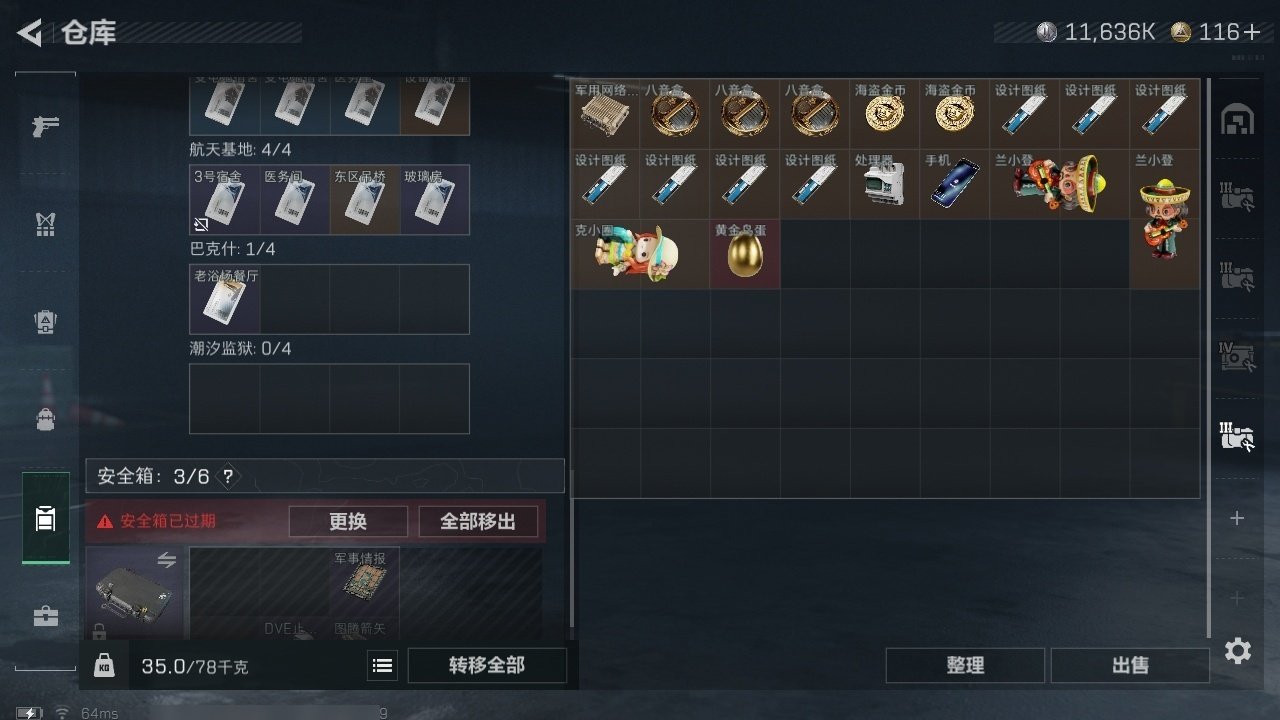Image resolution: width=1280 pixels, height=720 pixels.
Task: Toggle the safe box swap arrows icon
Action: pyautogui.click(x=166, y=560)
